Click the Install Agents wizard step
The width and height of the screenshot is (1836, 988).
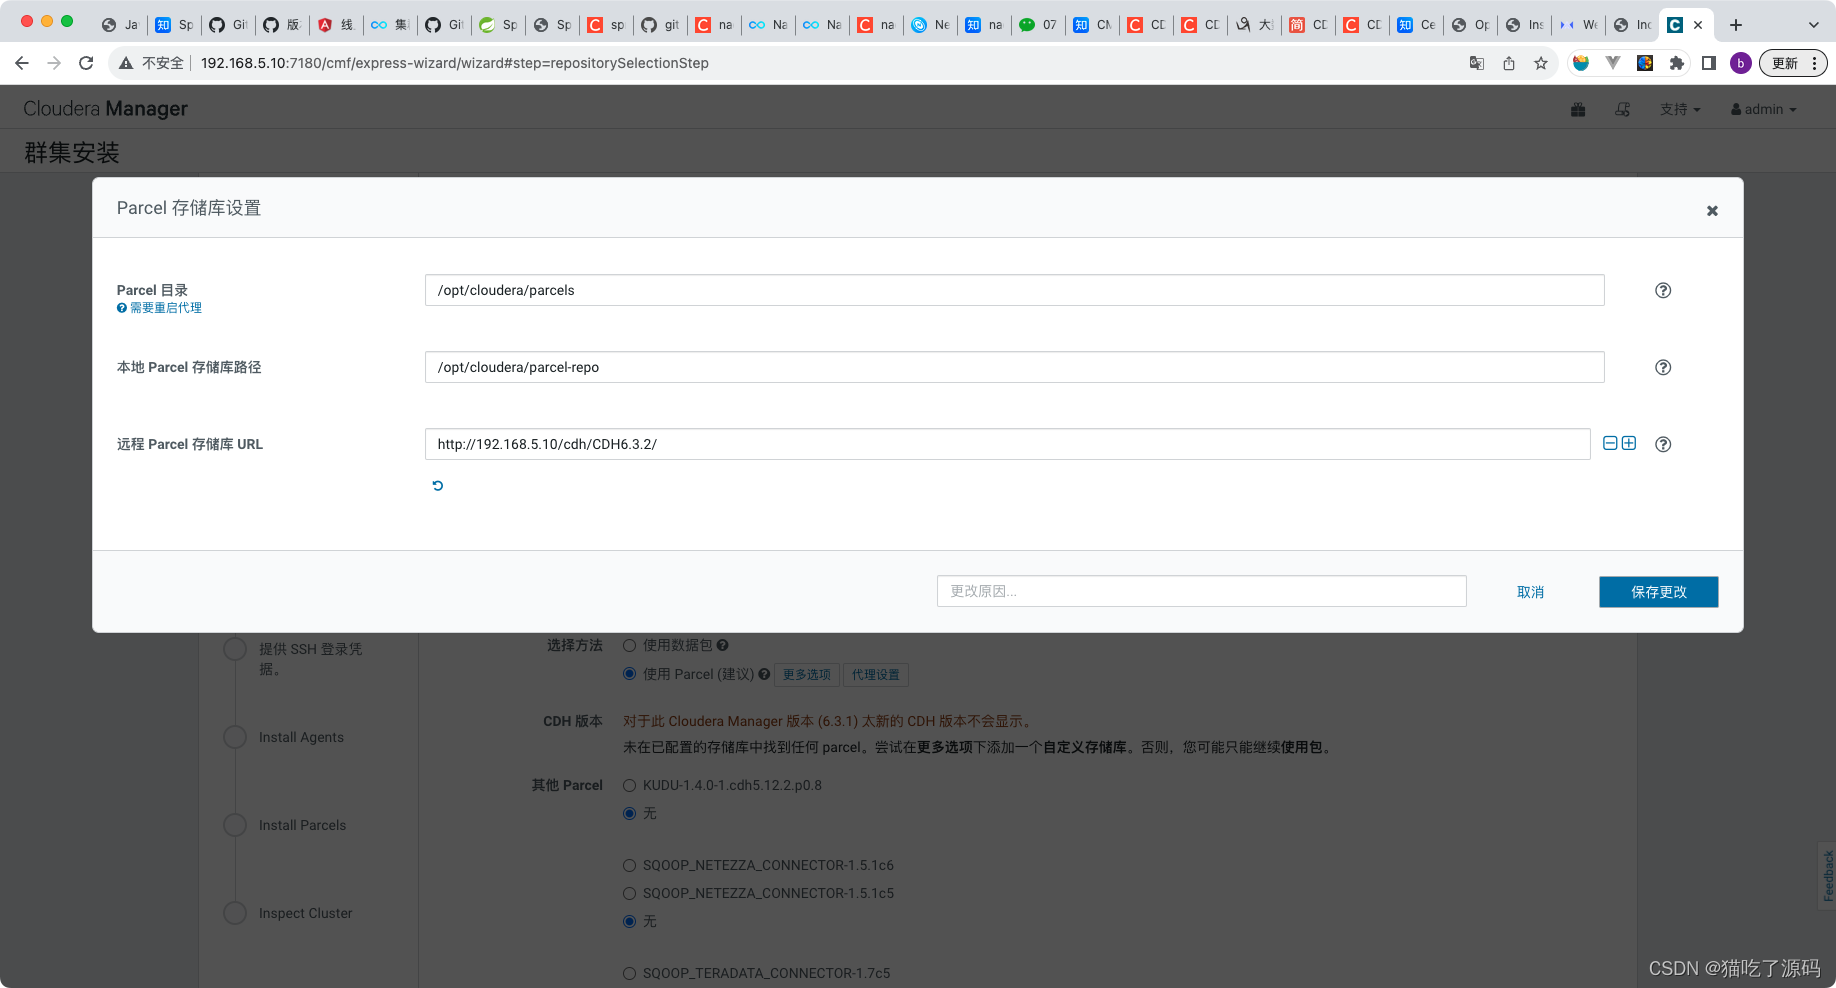[x=301, y=737]
